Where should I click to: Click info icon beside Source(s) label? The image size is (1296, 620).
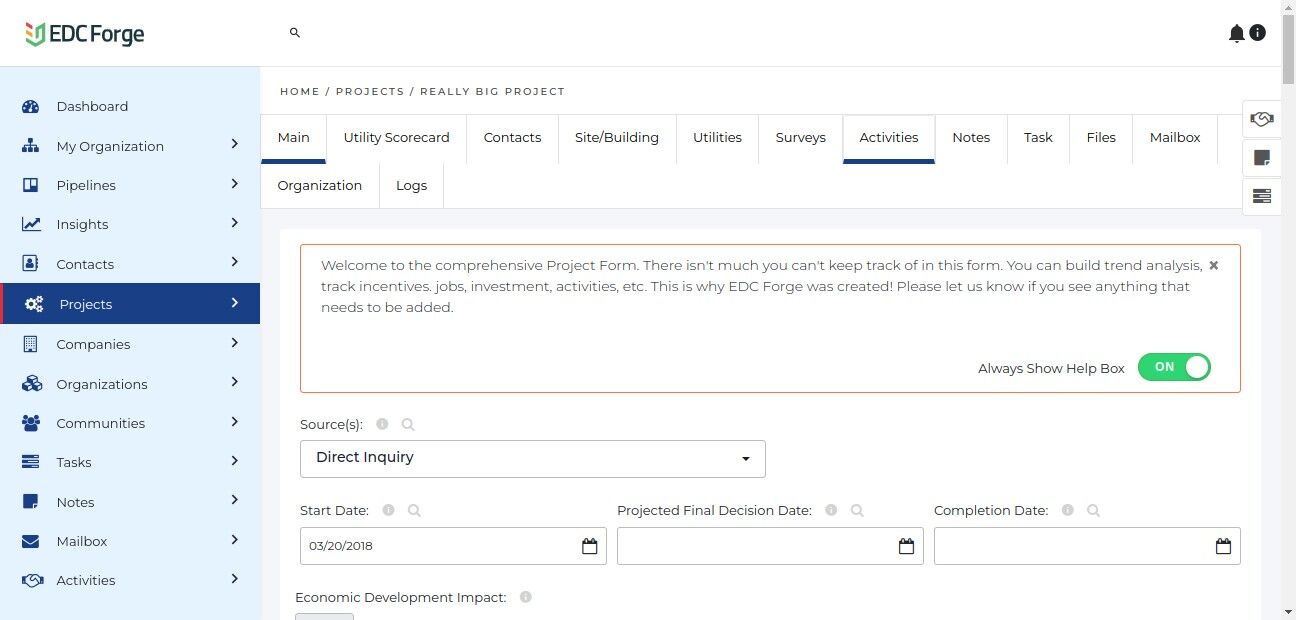coord(382,424)
